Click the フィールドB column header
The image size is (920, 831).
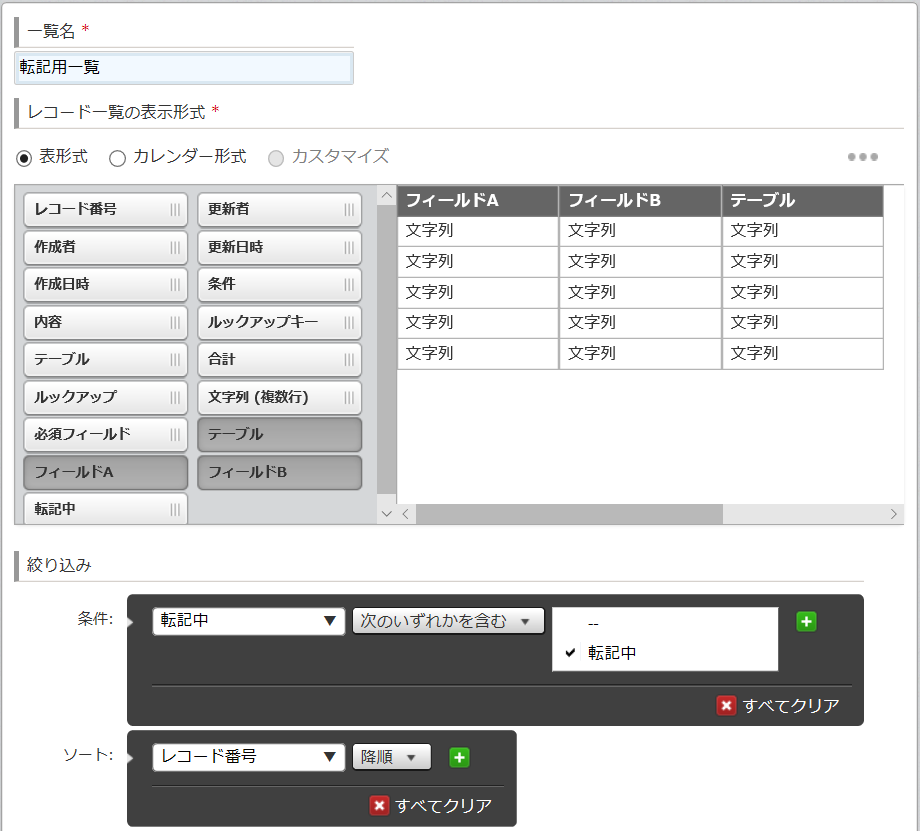point(640,201)
